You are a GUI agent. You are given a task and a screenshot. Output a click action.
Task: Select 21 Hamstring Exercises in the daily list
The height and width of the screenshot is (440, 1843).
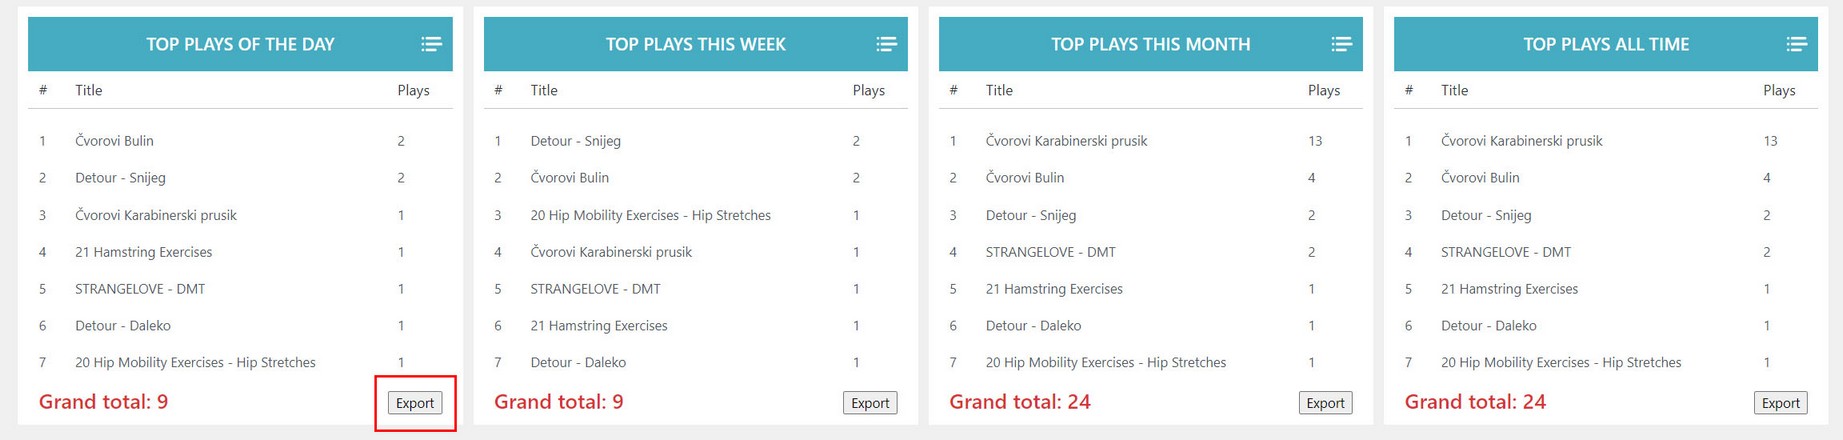(x=143, y=252)
